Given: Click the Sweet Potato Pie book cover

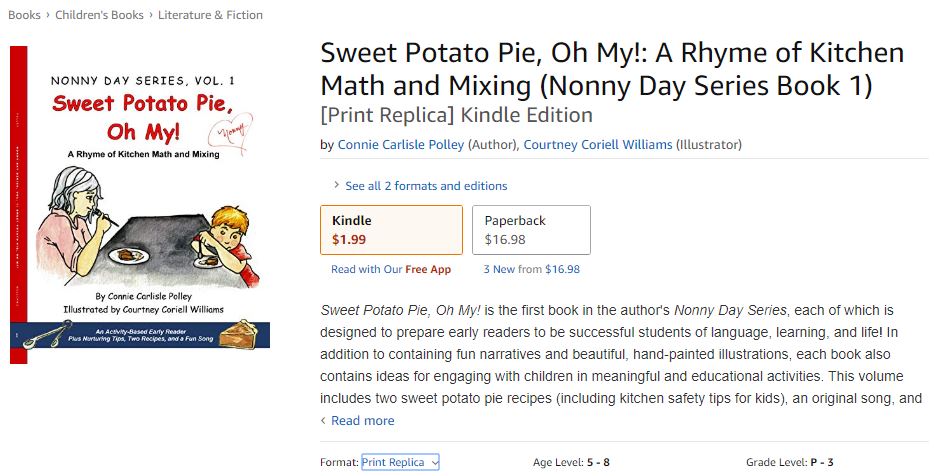Looking at the screenshot, I should 142,204.
